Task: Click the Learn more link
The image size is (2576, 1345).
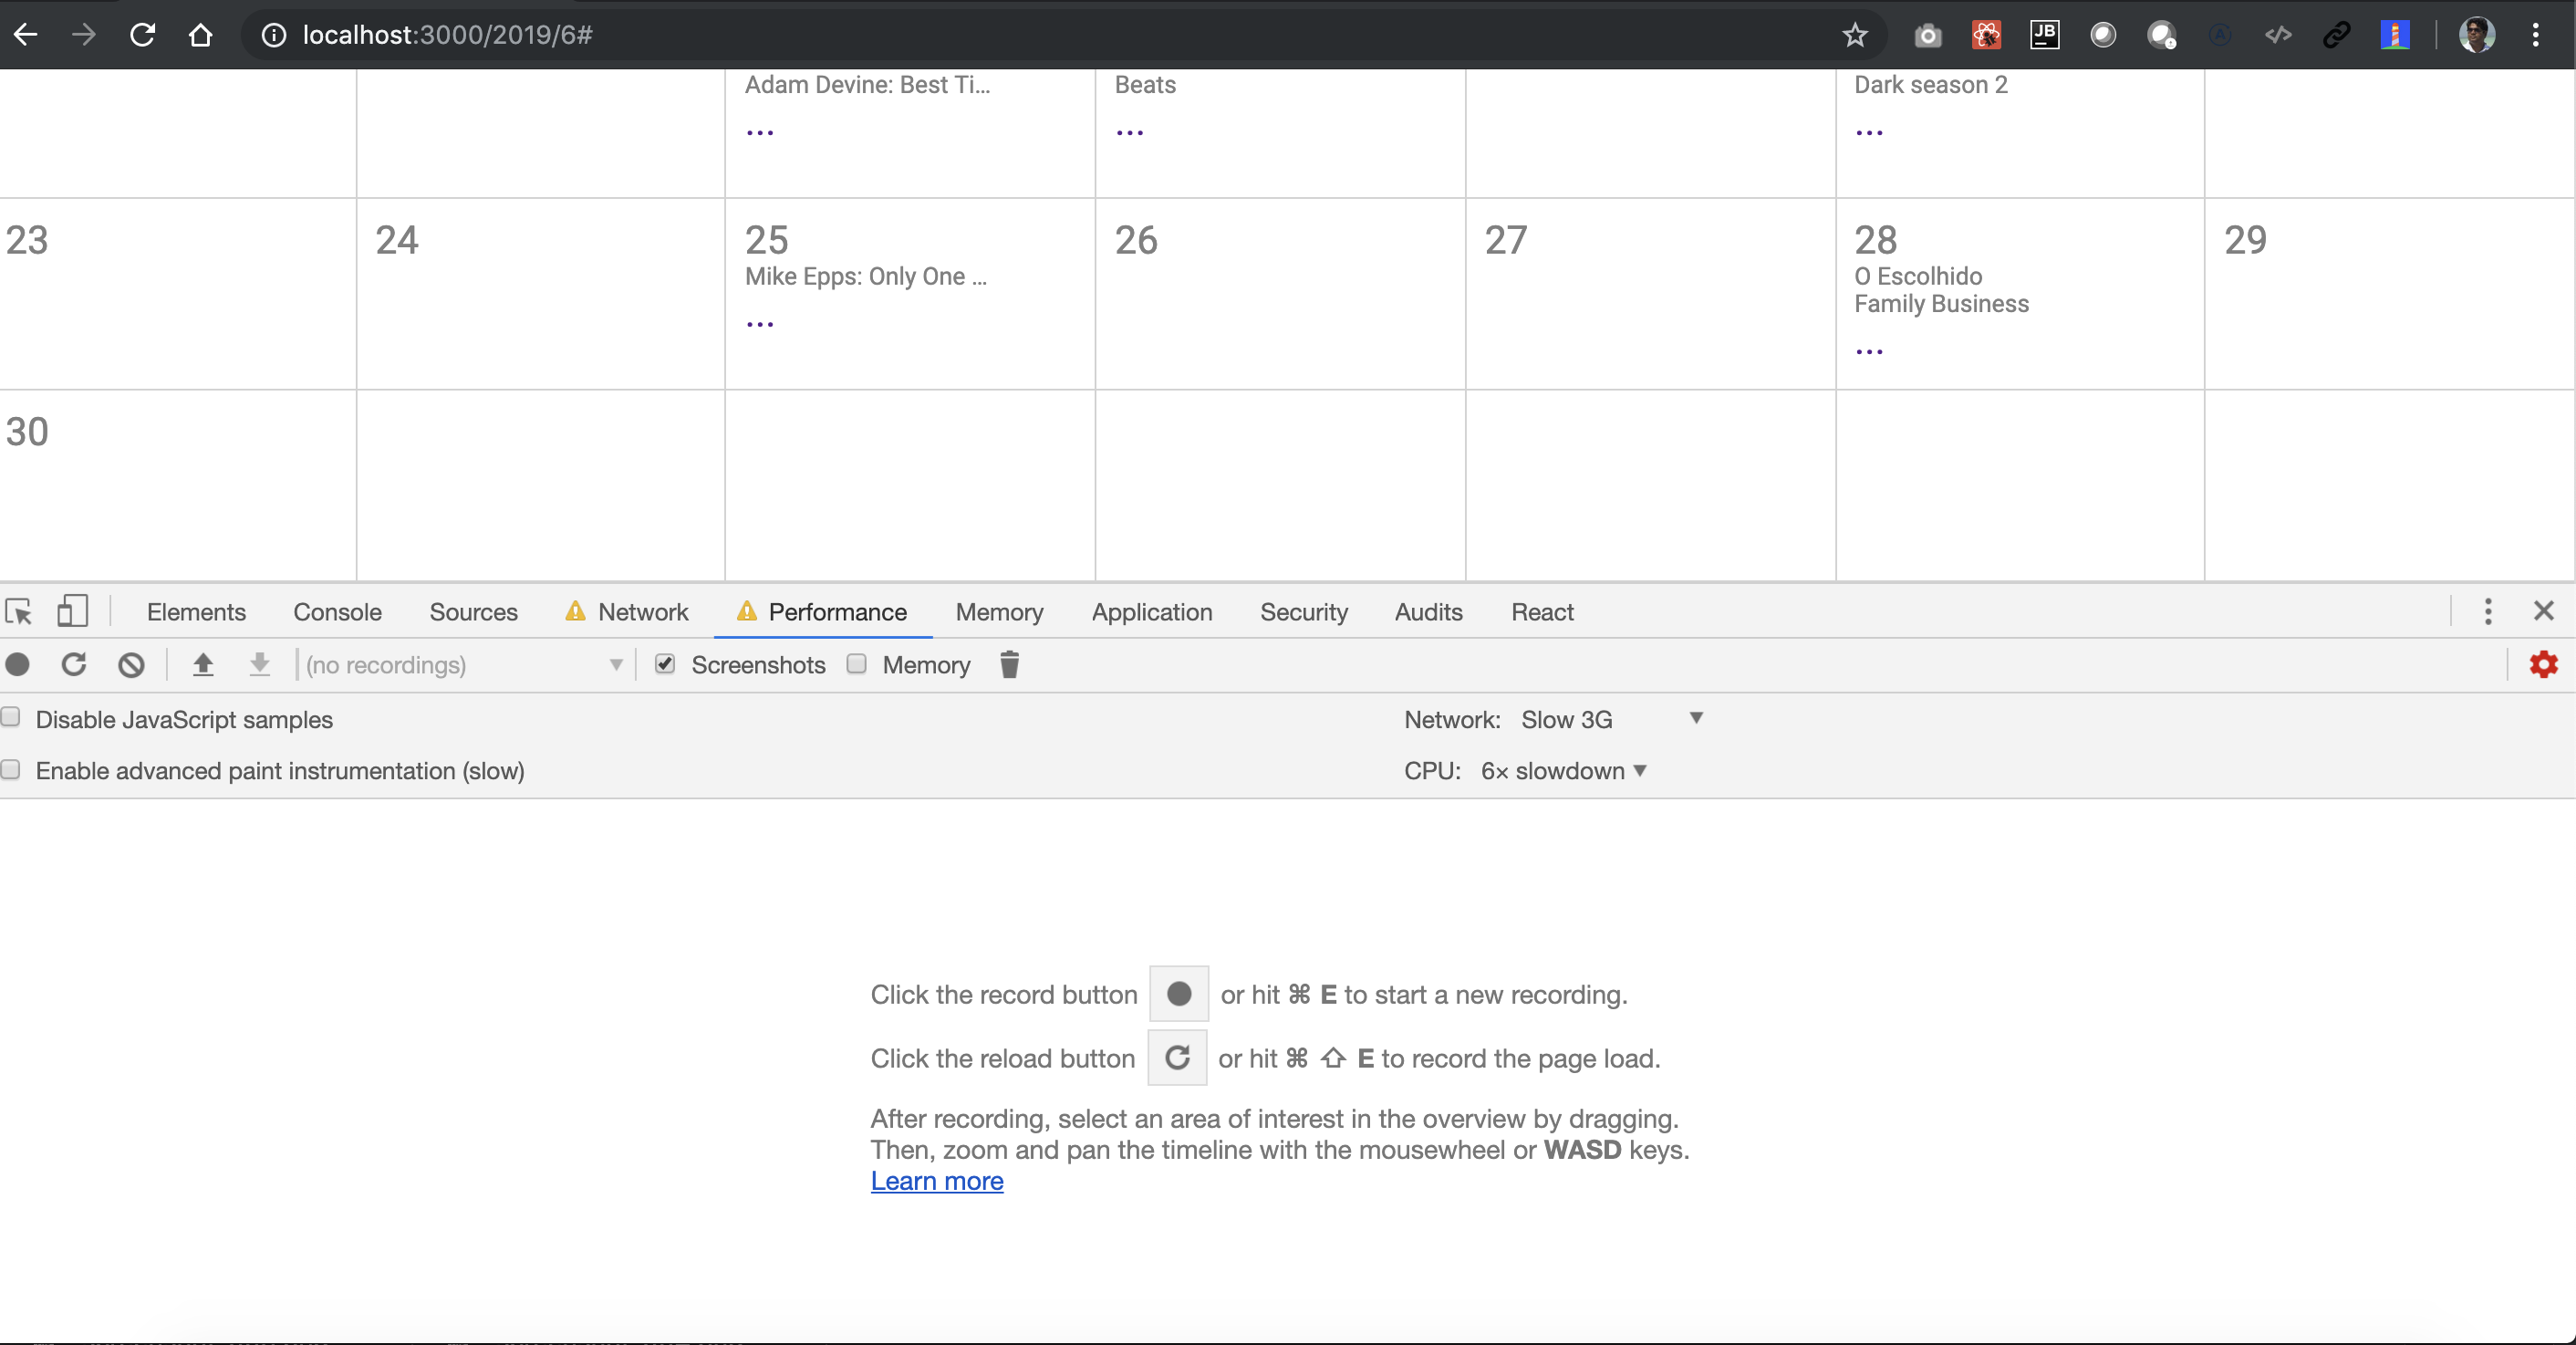Action: [936, 1181]
